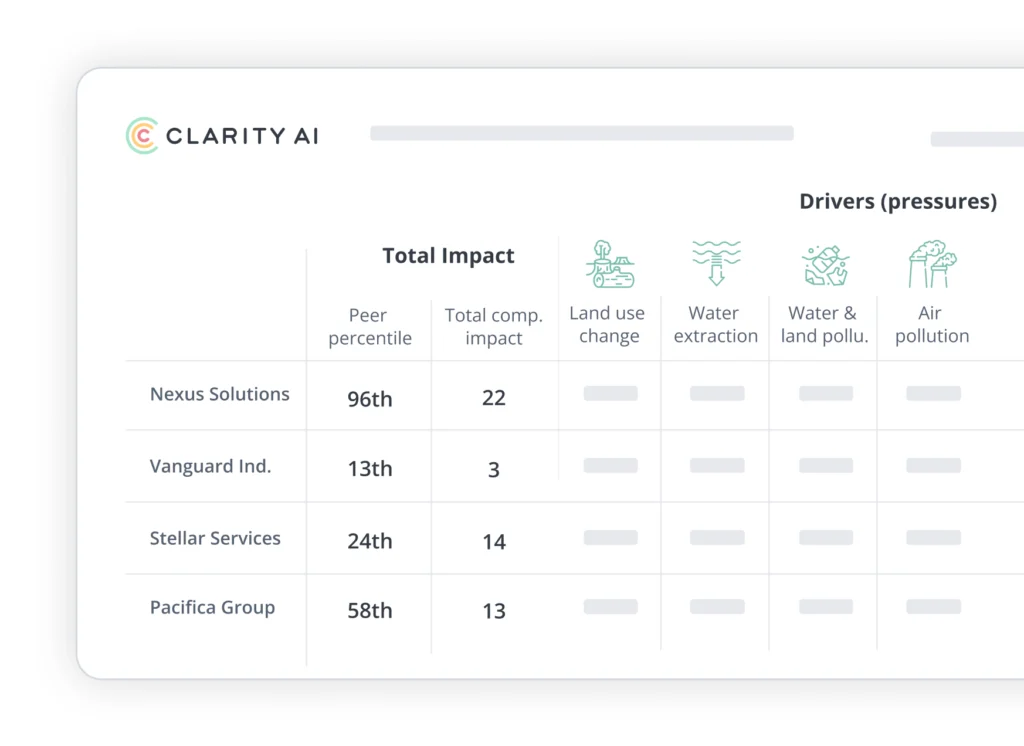Image resolution: width=1024 pixels, height=746 pixels.
Task: Click the Total Impact group heading
Action: tap(448, 256)
